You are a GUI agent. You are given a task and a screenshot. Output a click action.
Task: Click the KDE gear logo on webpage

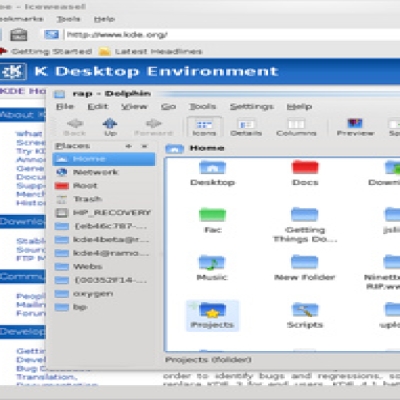click(x=13, y=71)
